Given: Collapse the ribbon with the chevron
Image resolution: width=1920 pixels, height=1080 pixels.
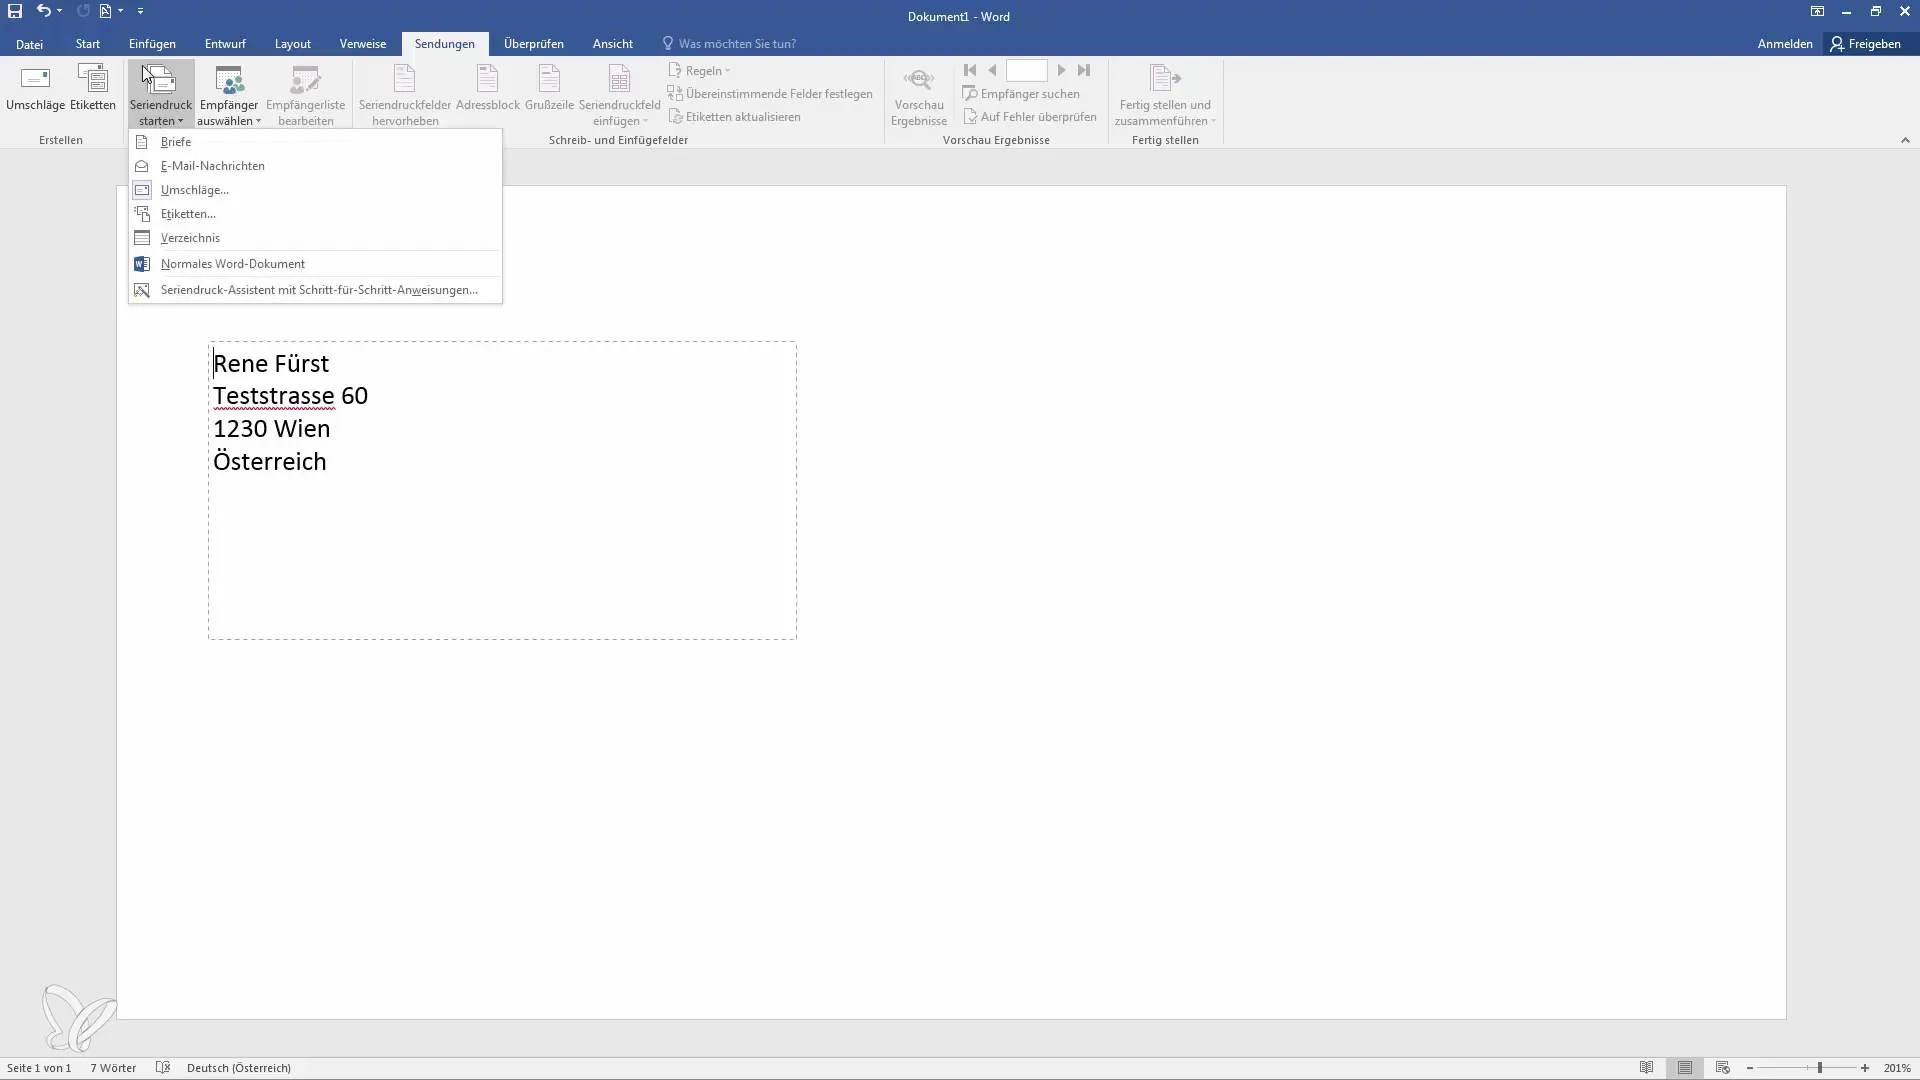Looking at the screenshot, I should pos(1905,140).
